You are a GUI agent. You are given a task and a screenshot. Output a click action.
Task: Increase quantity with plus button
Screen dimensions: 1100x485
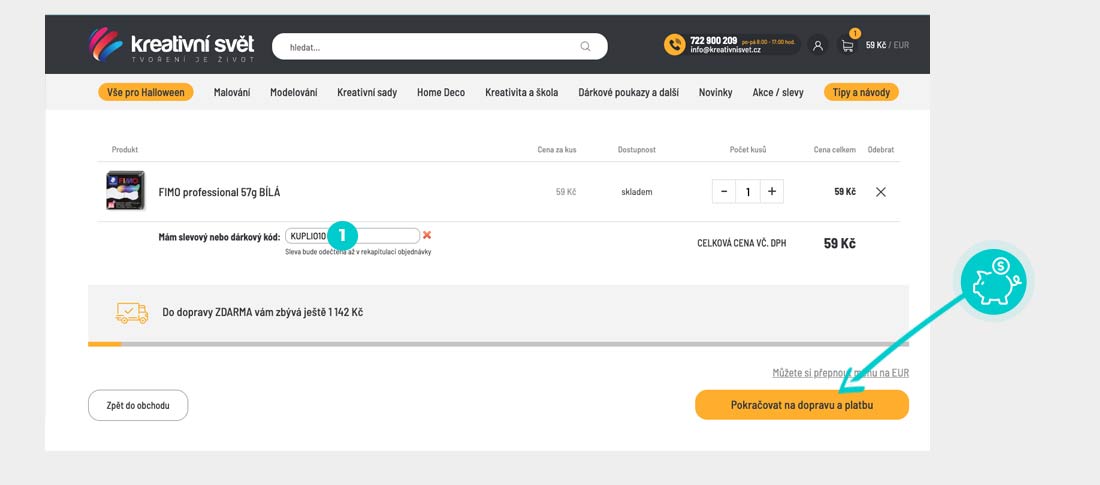tap(771, 191)
